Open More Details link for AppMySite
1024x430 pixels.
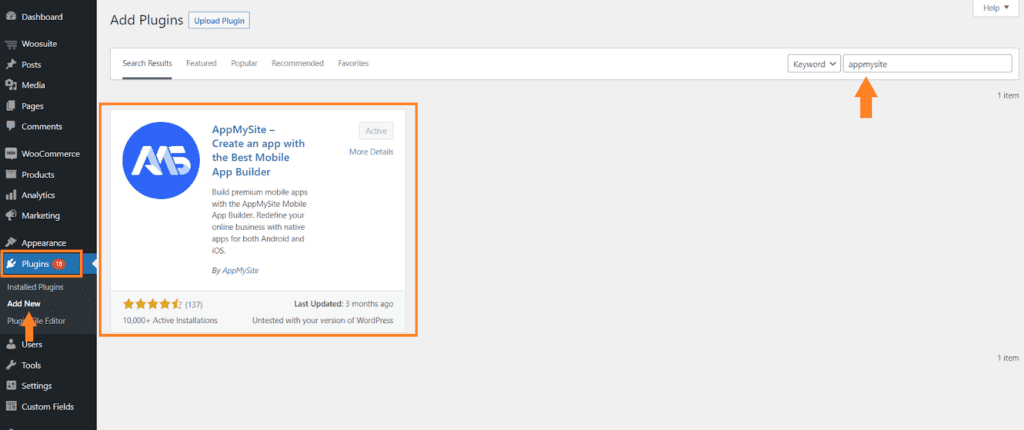(x=372, y=152)
